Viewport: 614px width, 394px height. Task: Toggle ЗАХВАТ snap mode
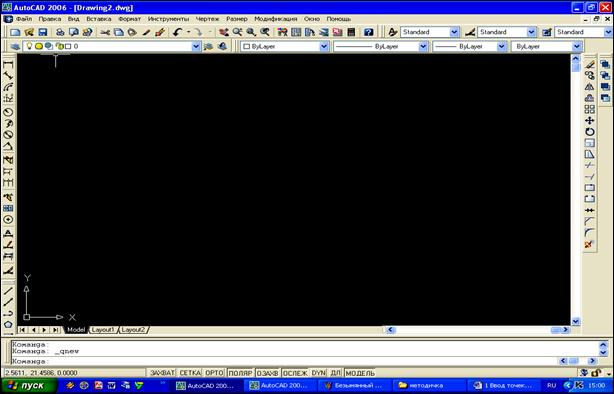(163, 373)
